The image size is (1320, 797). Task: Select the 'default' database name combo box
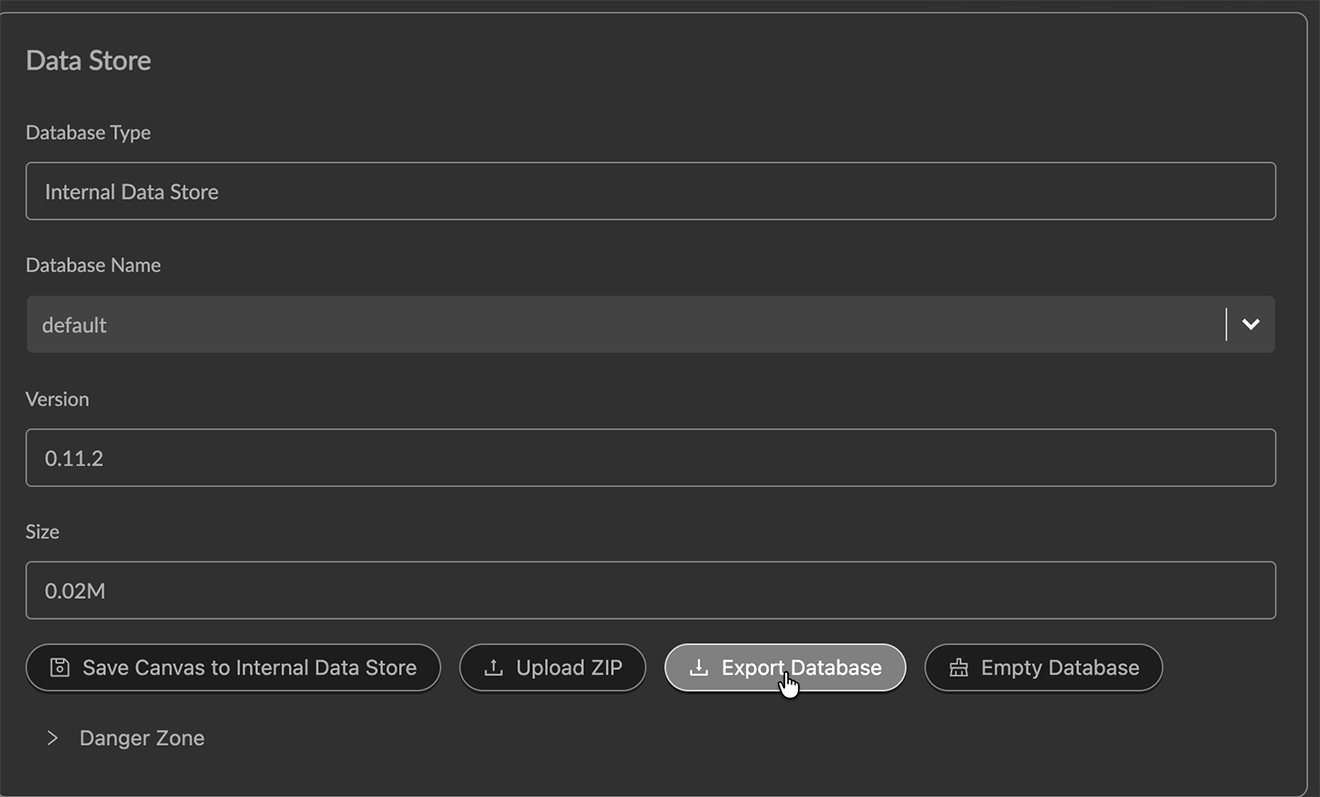coord(620,324)
